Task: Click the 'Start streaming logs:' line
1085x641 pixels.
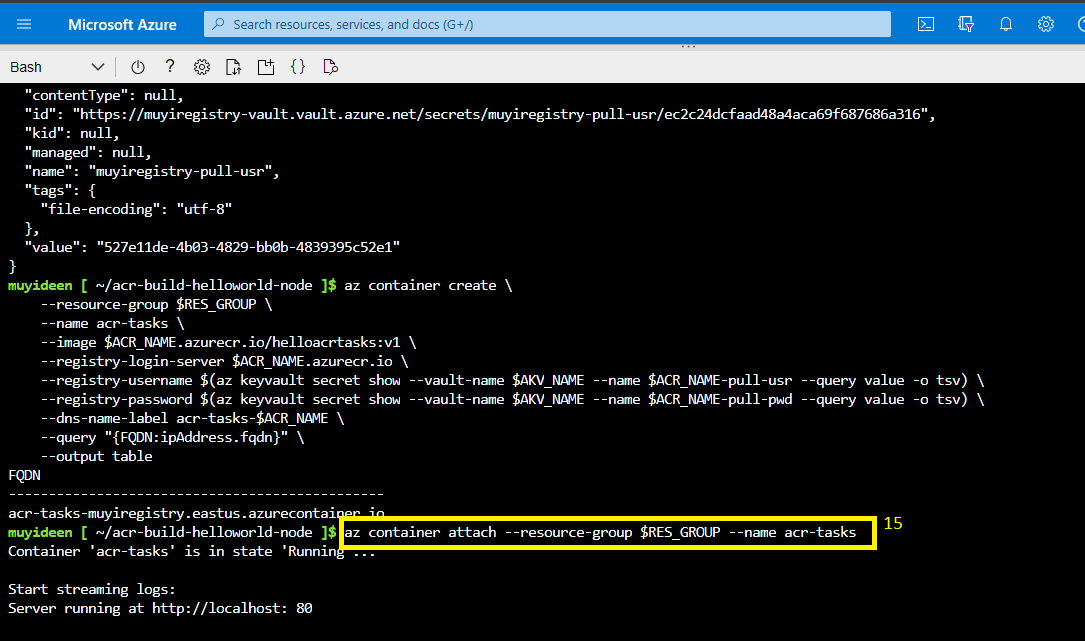Action: [x=92, y=589]
